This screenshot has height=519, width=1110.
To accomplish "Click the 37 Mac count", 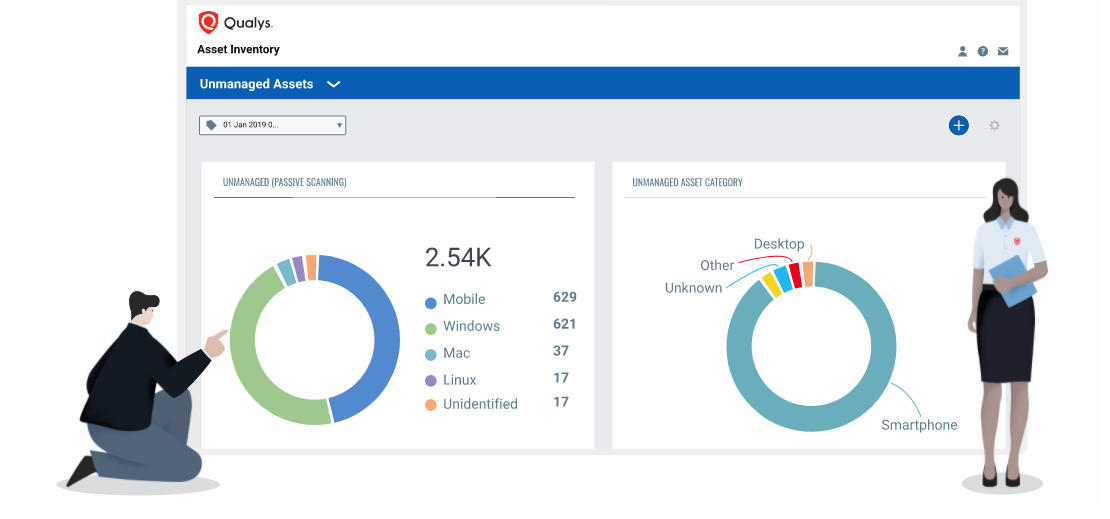I will (561, 351).
